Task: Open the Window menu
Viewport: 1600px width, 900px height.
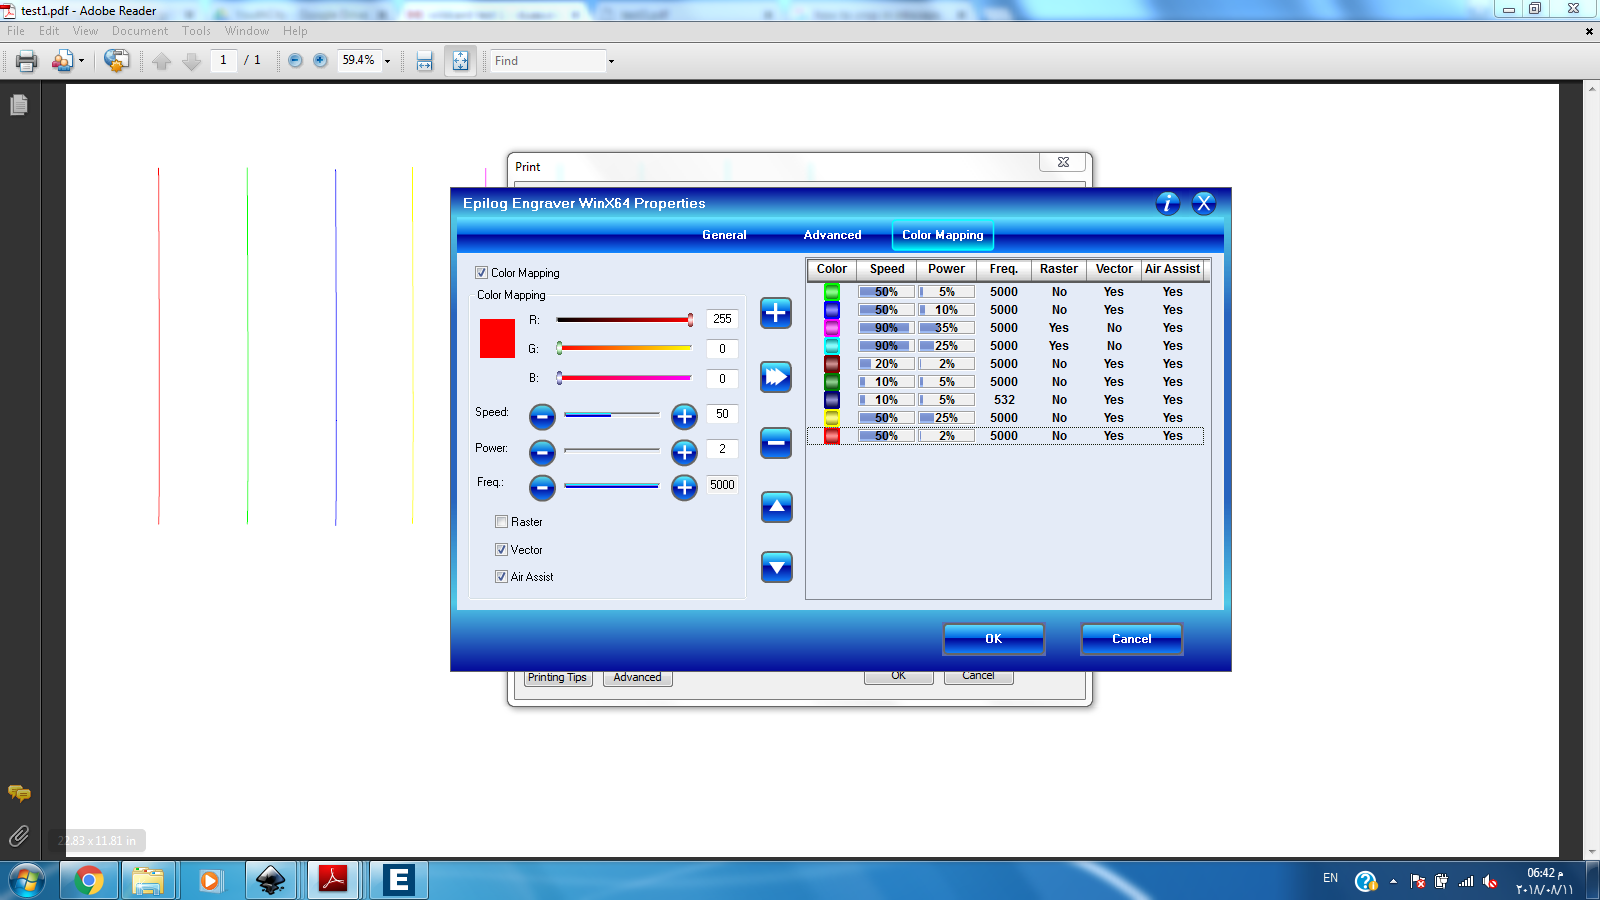Action: coord(247,31)
